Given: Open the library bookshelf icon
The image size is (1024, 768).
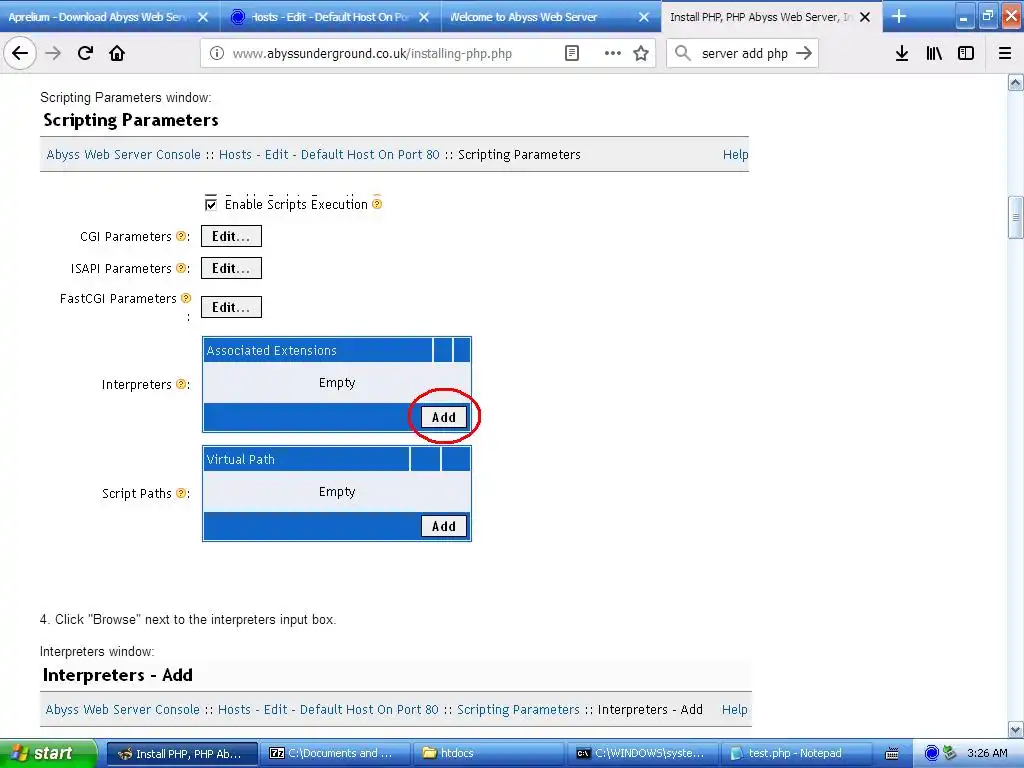Looking at the screenshot, I should [934, 54].
